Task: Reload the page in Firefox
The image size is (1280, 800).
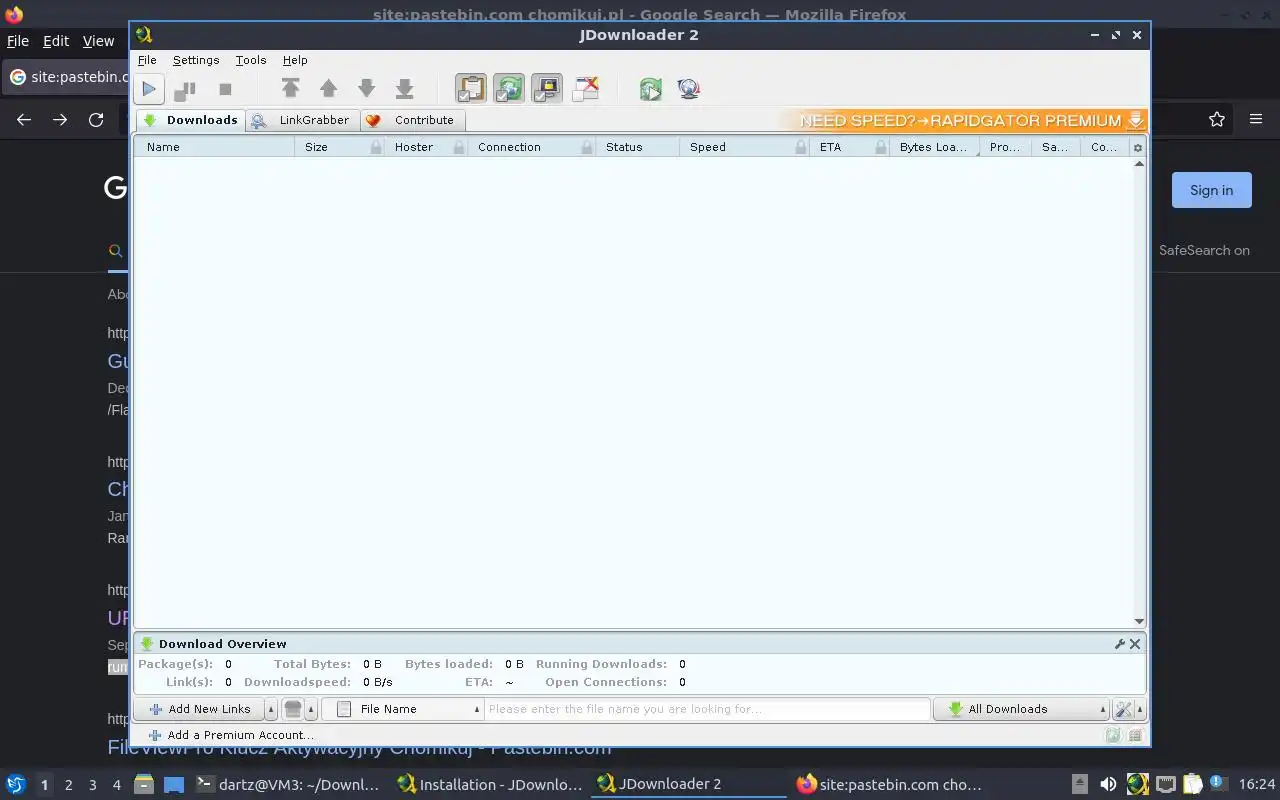Action: pos(96,119)
